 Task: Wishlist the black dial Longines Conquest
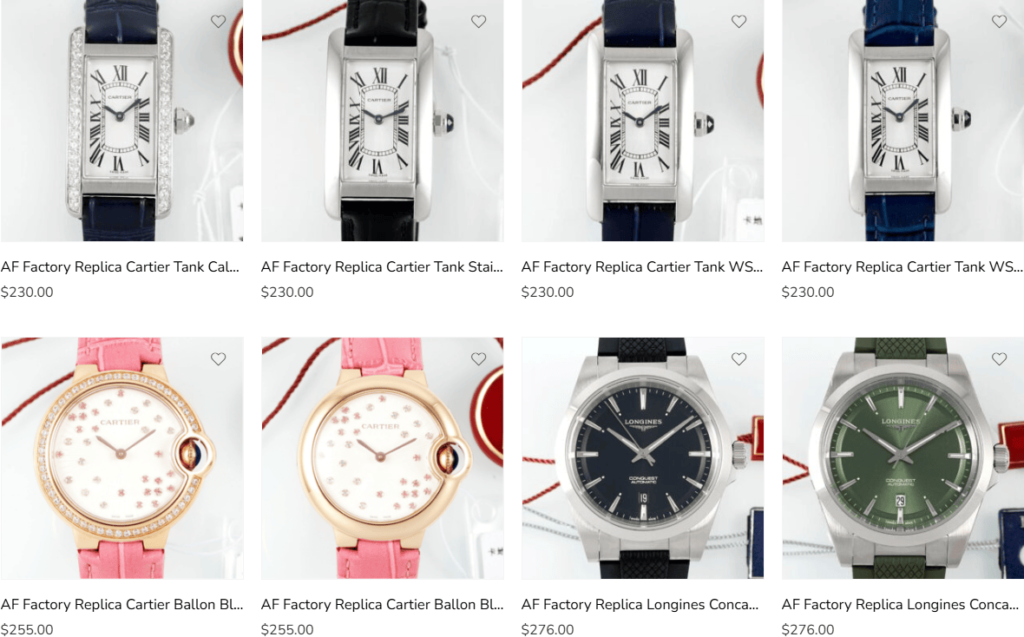click(739, 359)
